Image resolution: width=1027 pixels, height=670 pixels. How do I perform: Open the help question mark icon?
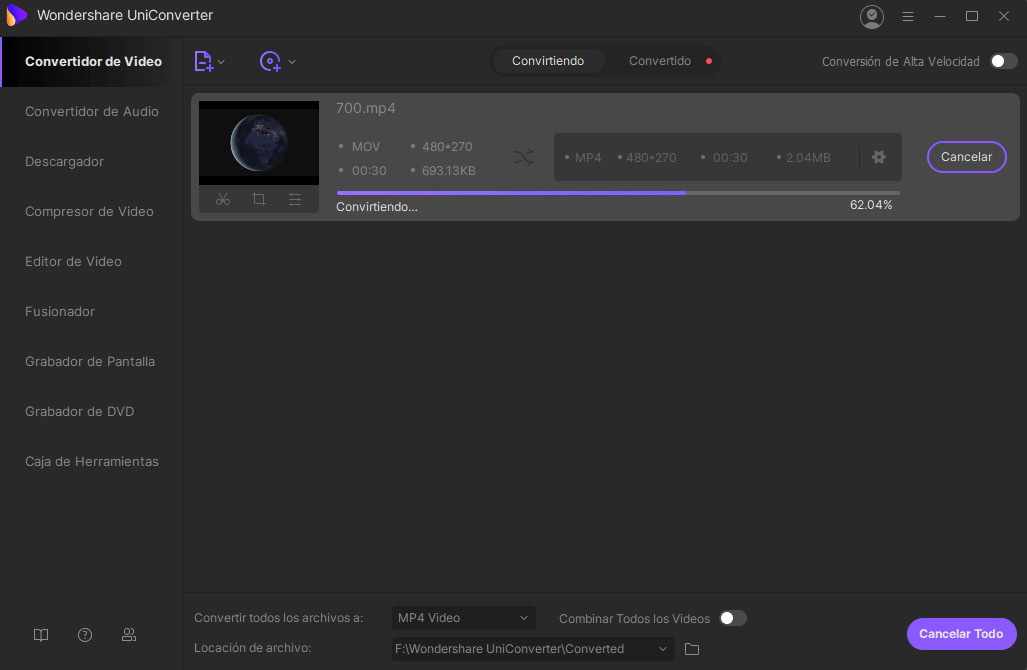click(x=85, y=635)
